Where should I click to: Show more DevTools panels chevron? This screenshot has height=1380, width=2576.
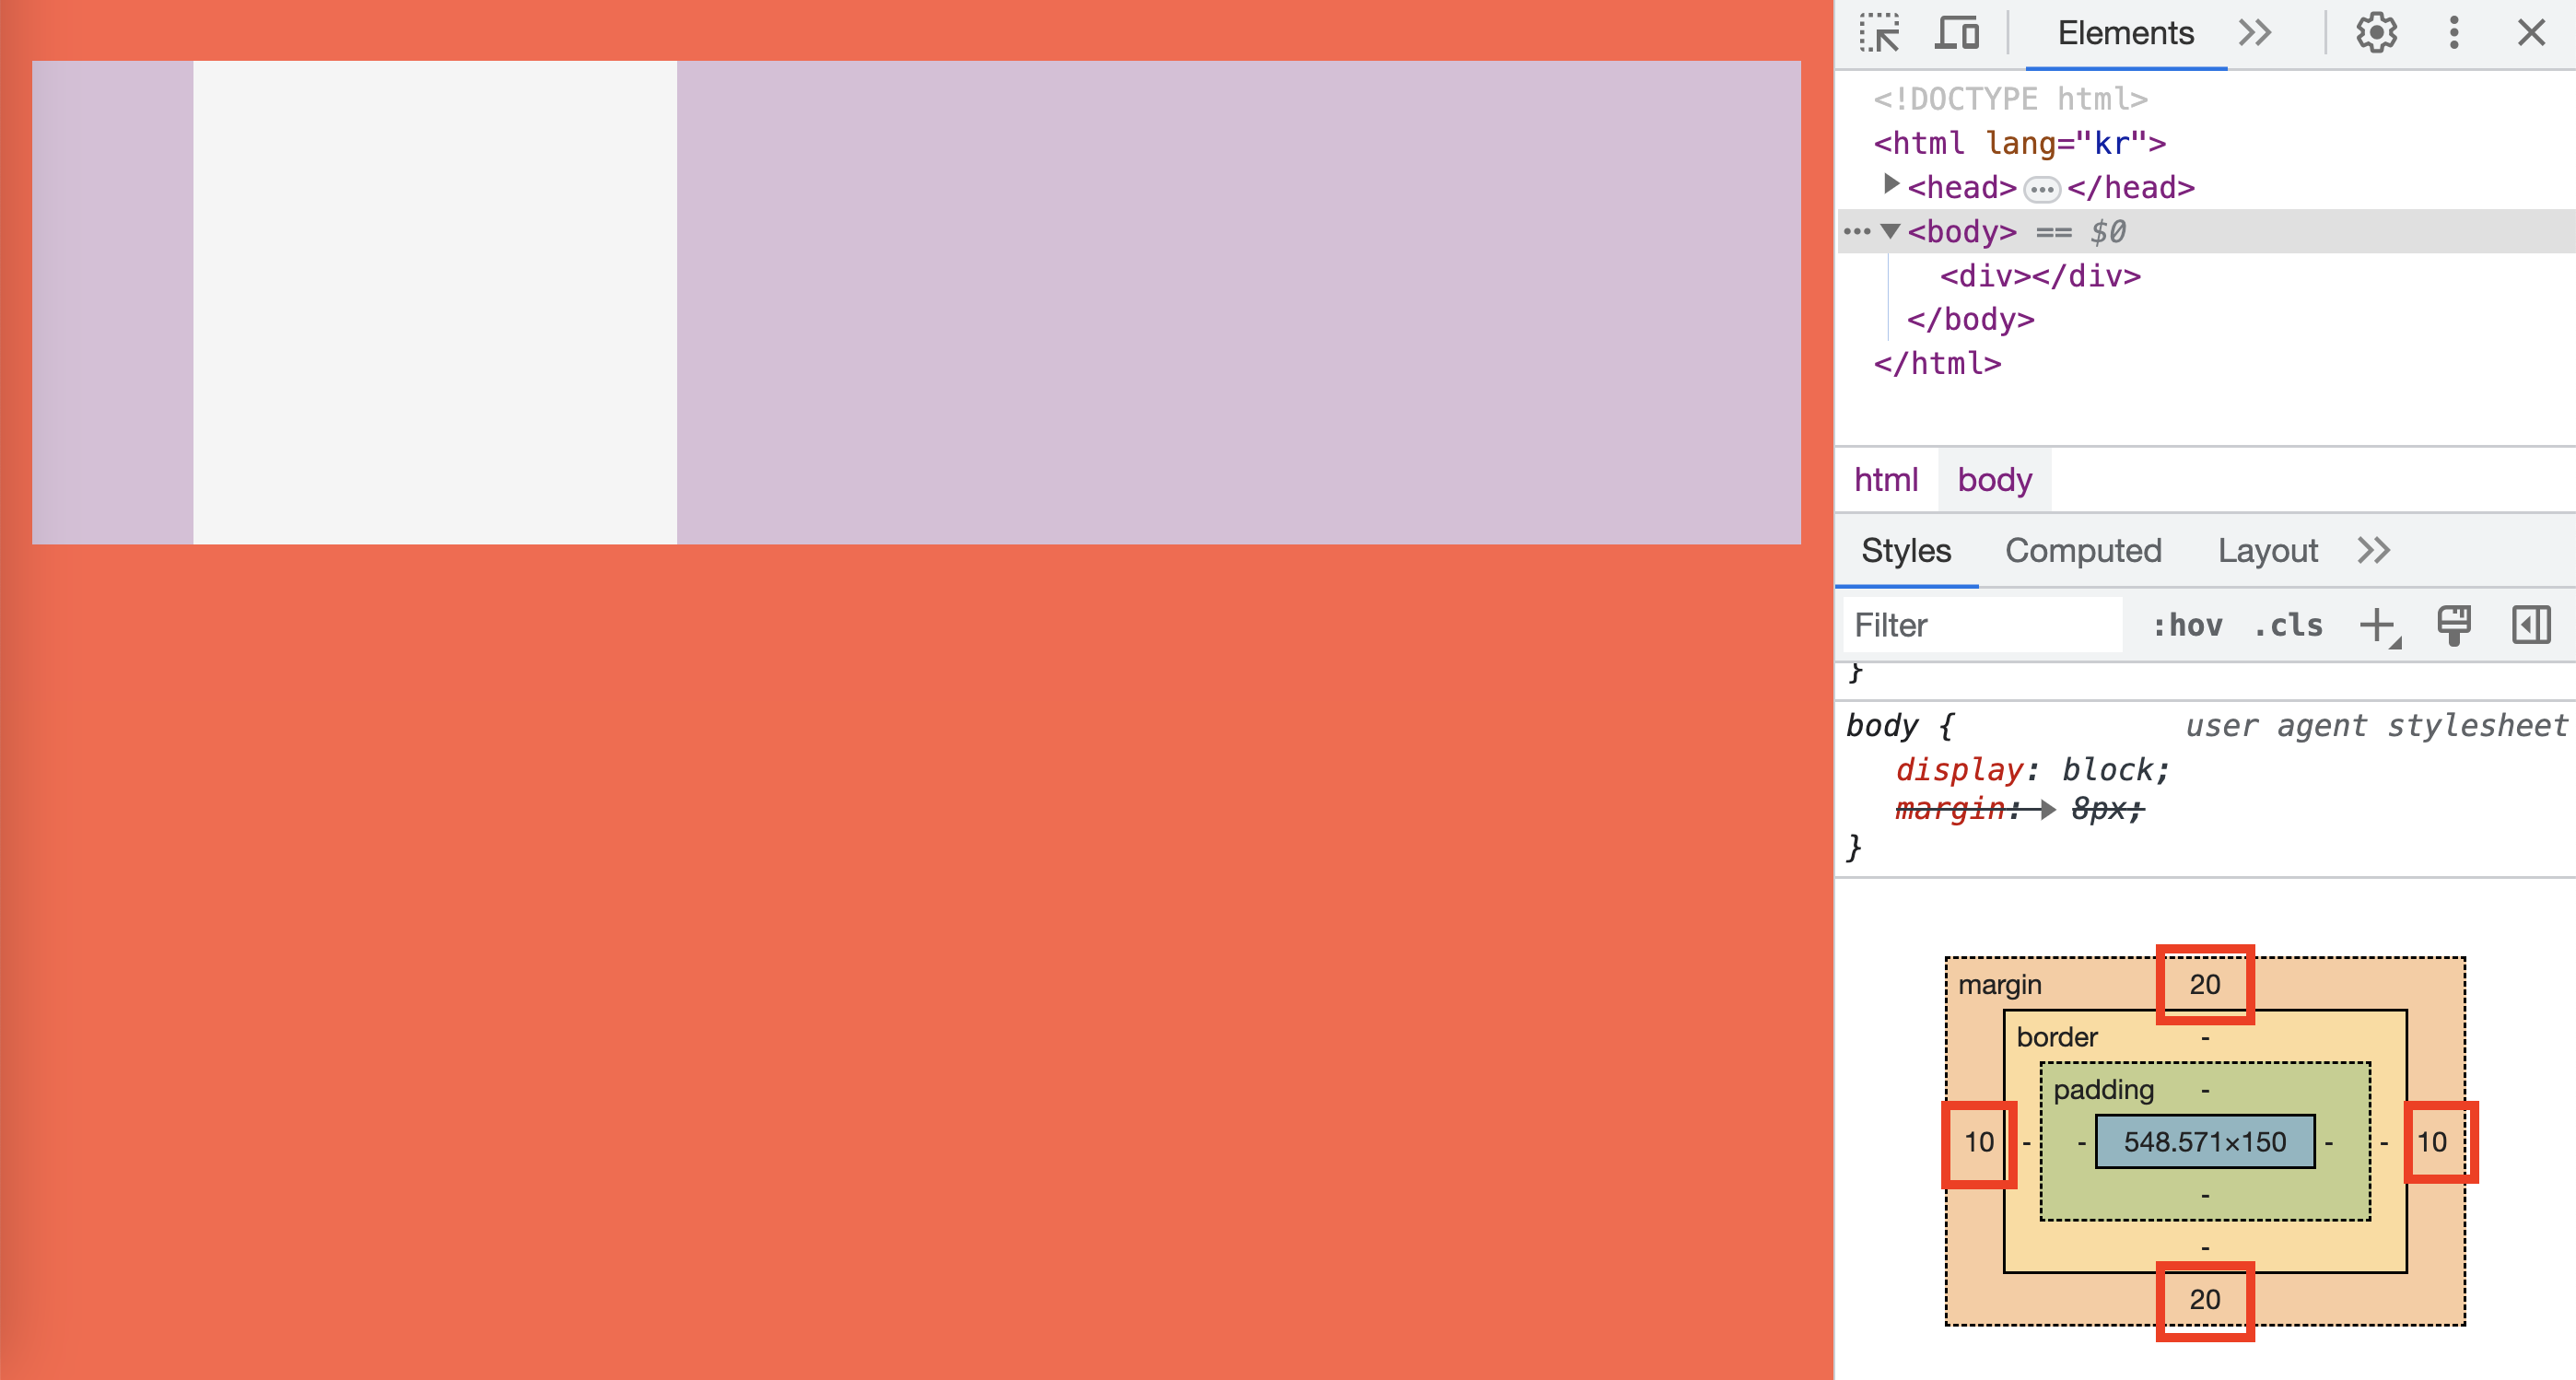pyautogui.click(x=2255, y=34)
